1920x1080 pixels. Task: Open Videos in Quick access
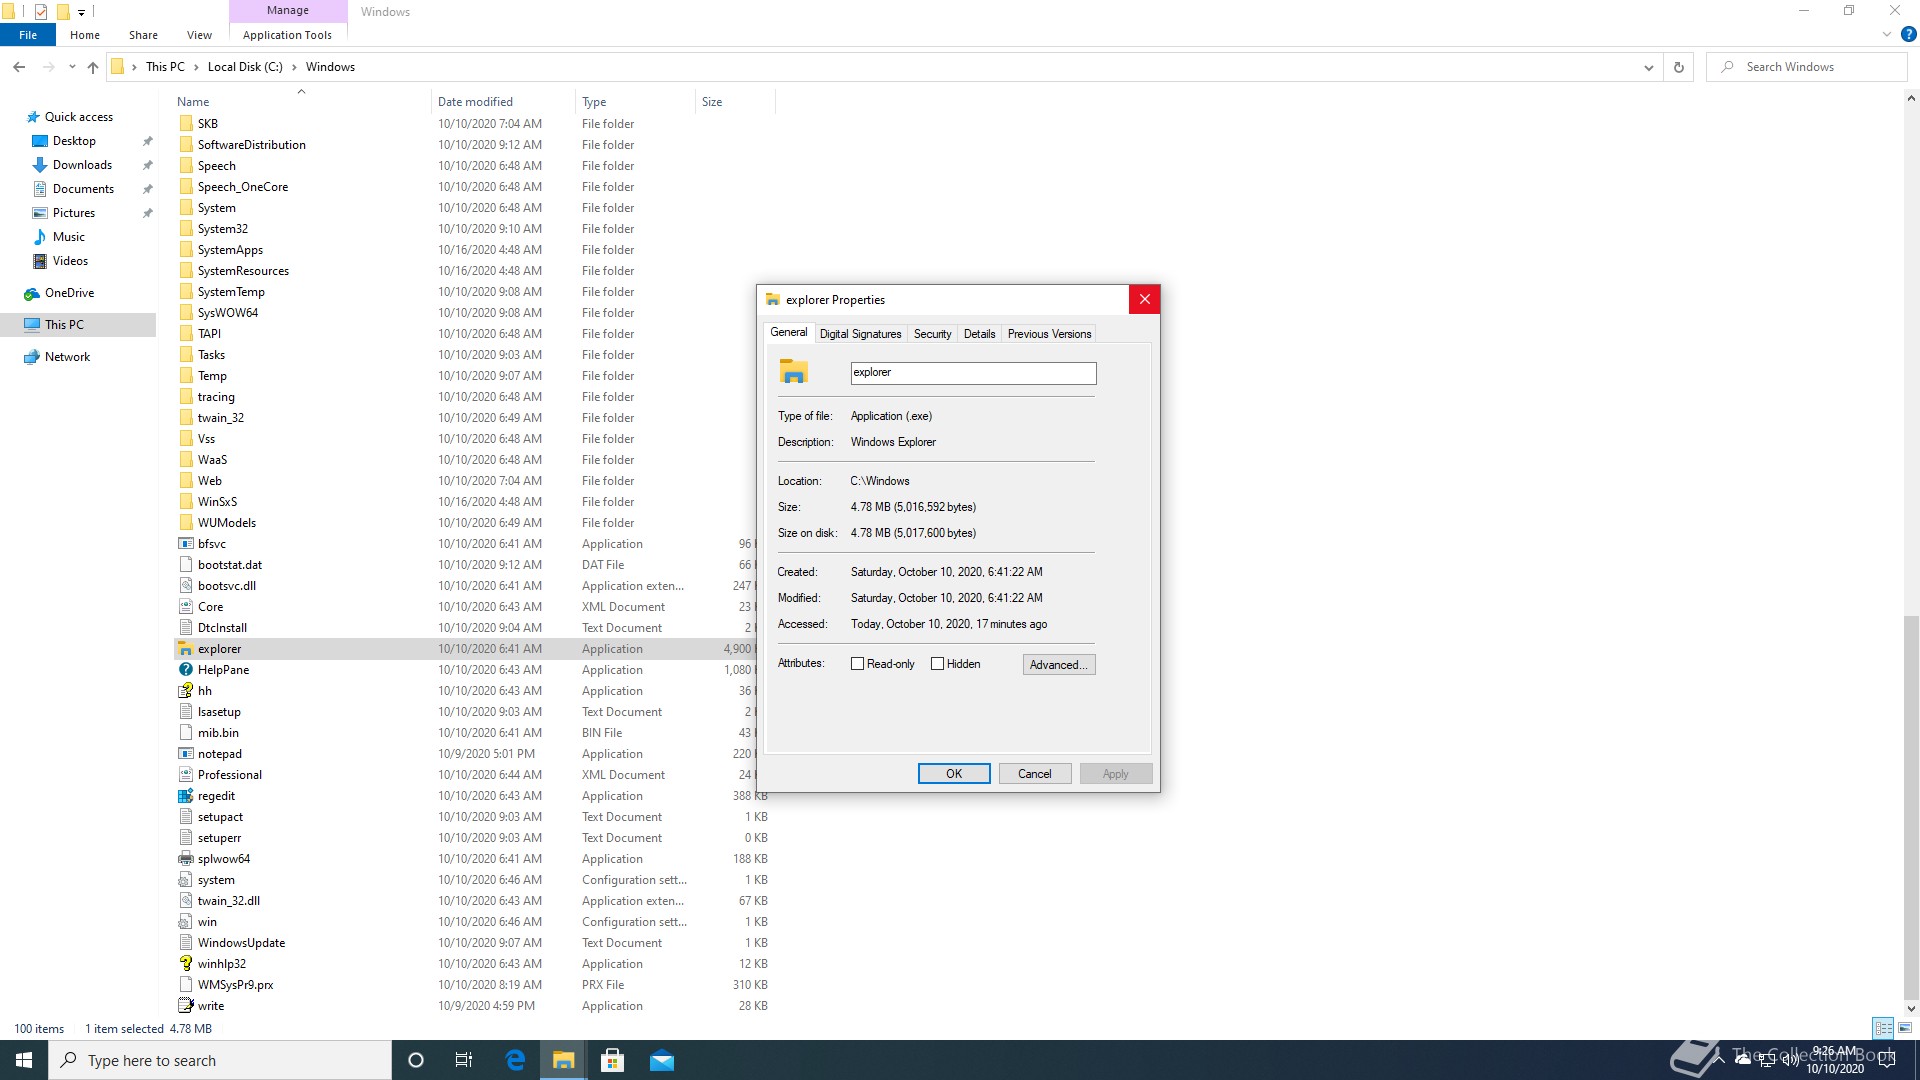tap(70, 261)
